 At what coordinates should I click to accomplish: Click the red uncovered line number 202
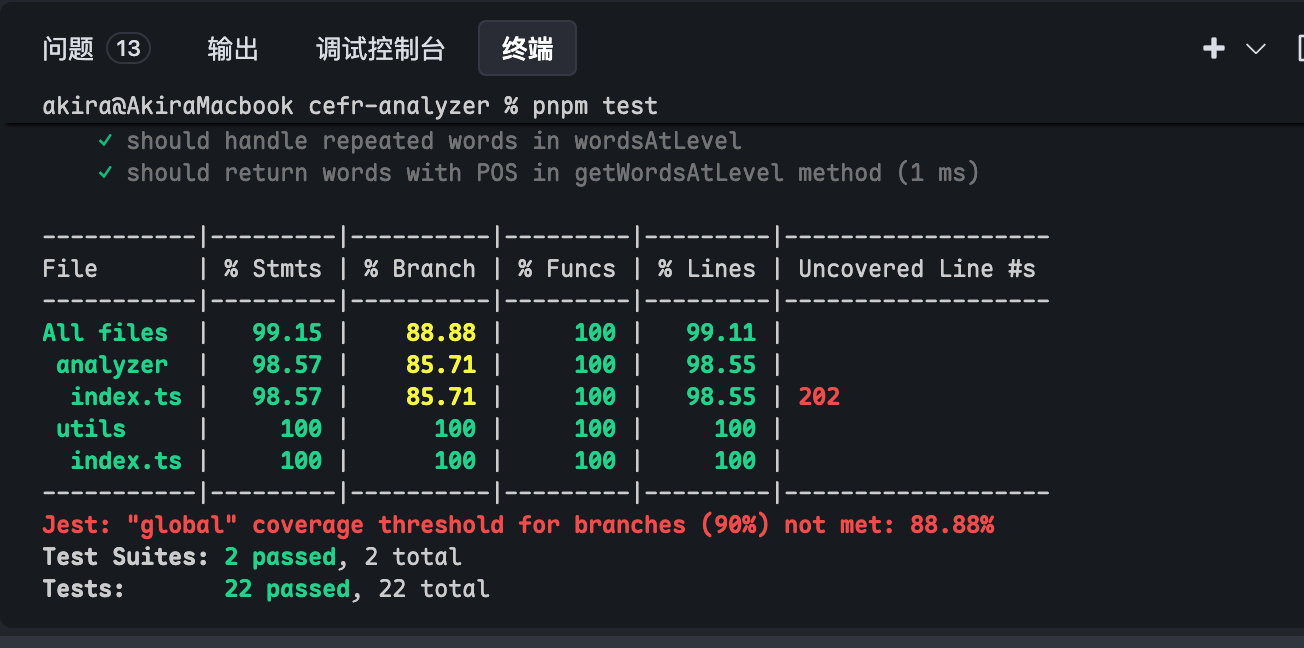tap(819, 397)
